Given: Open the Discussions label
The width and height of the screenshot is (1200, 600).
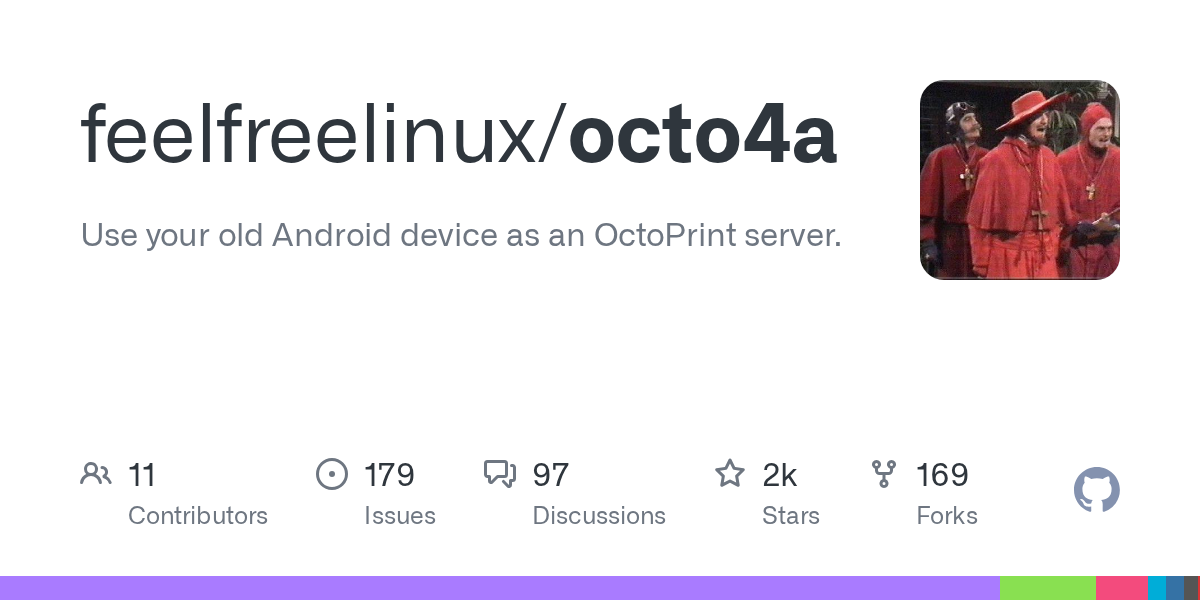Looking at the screenshot, I should (599, 516).
